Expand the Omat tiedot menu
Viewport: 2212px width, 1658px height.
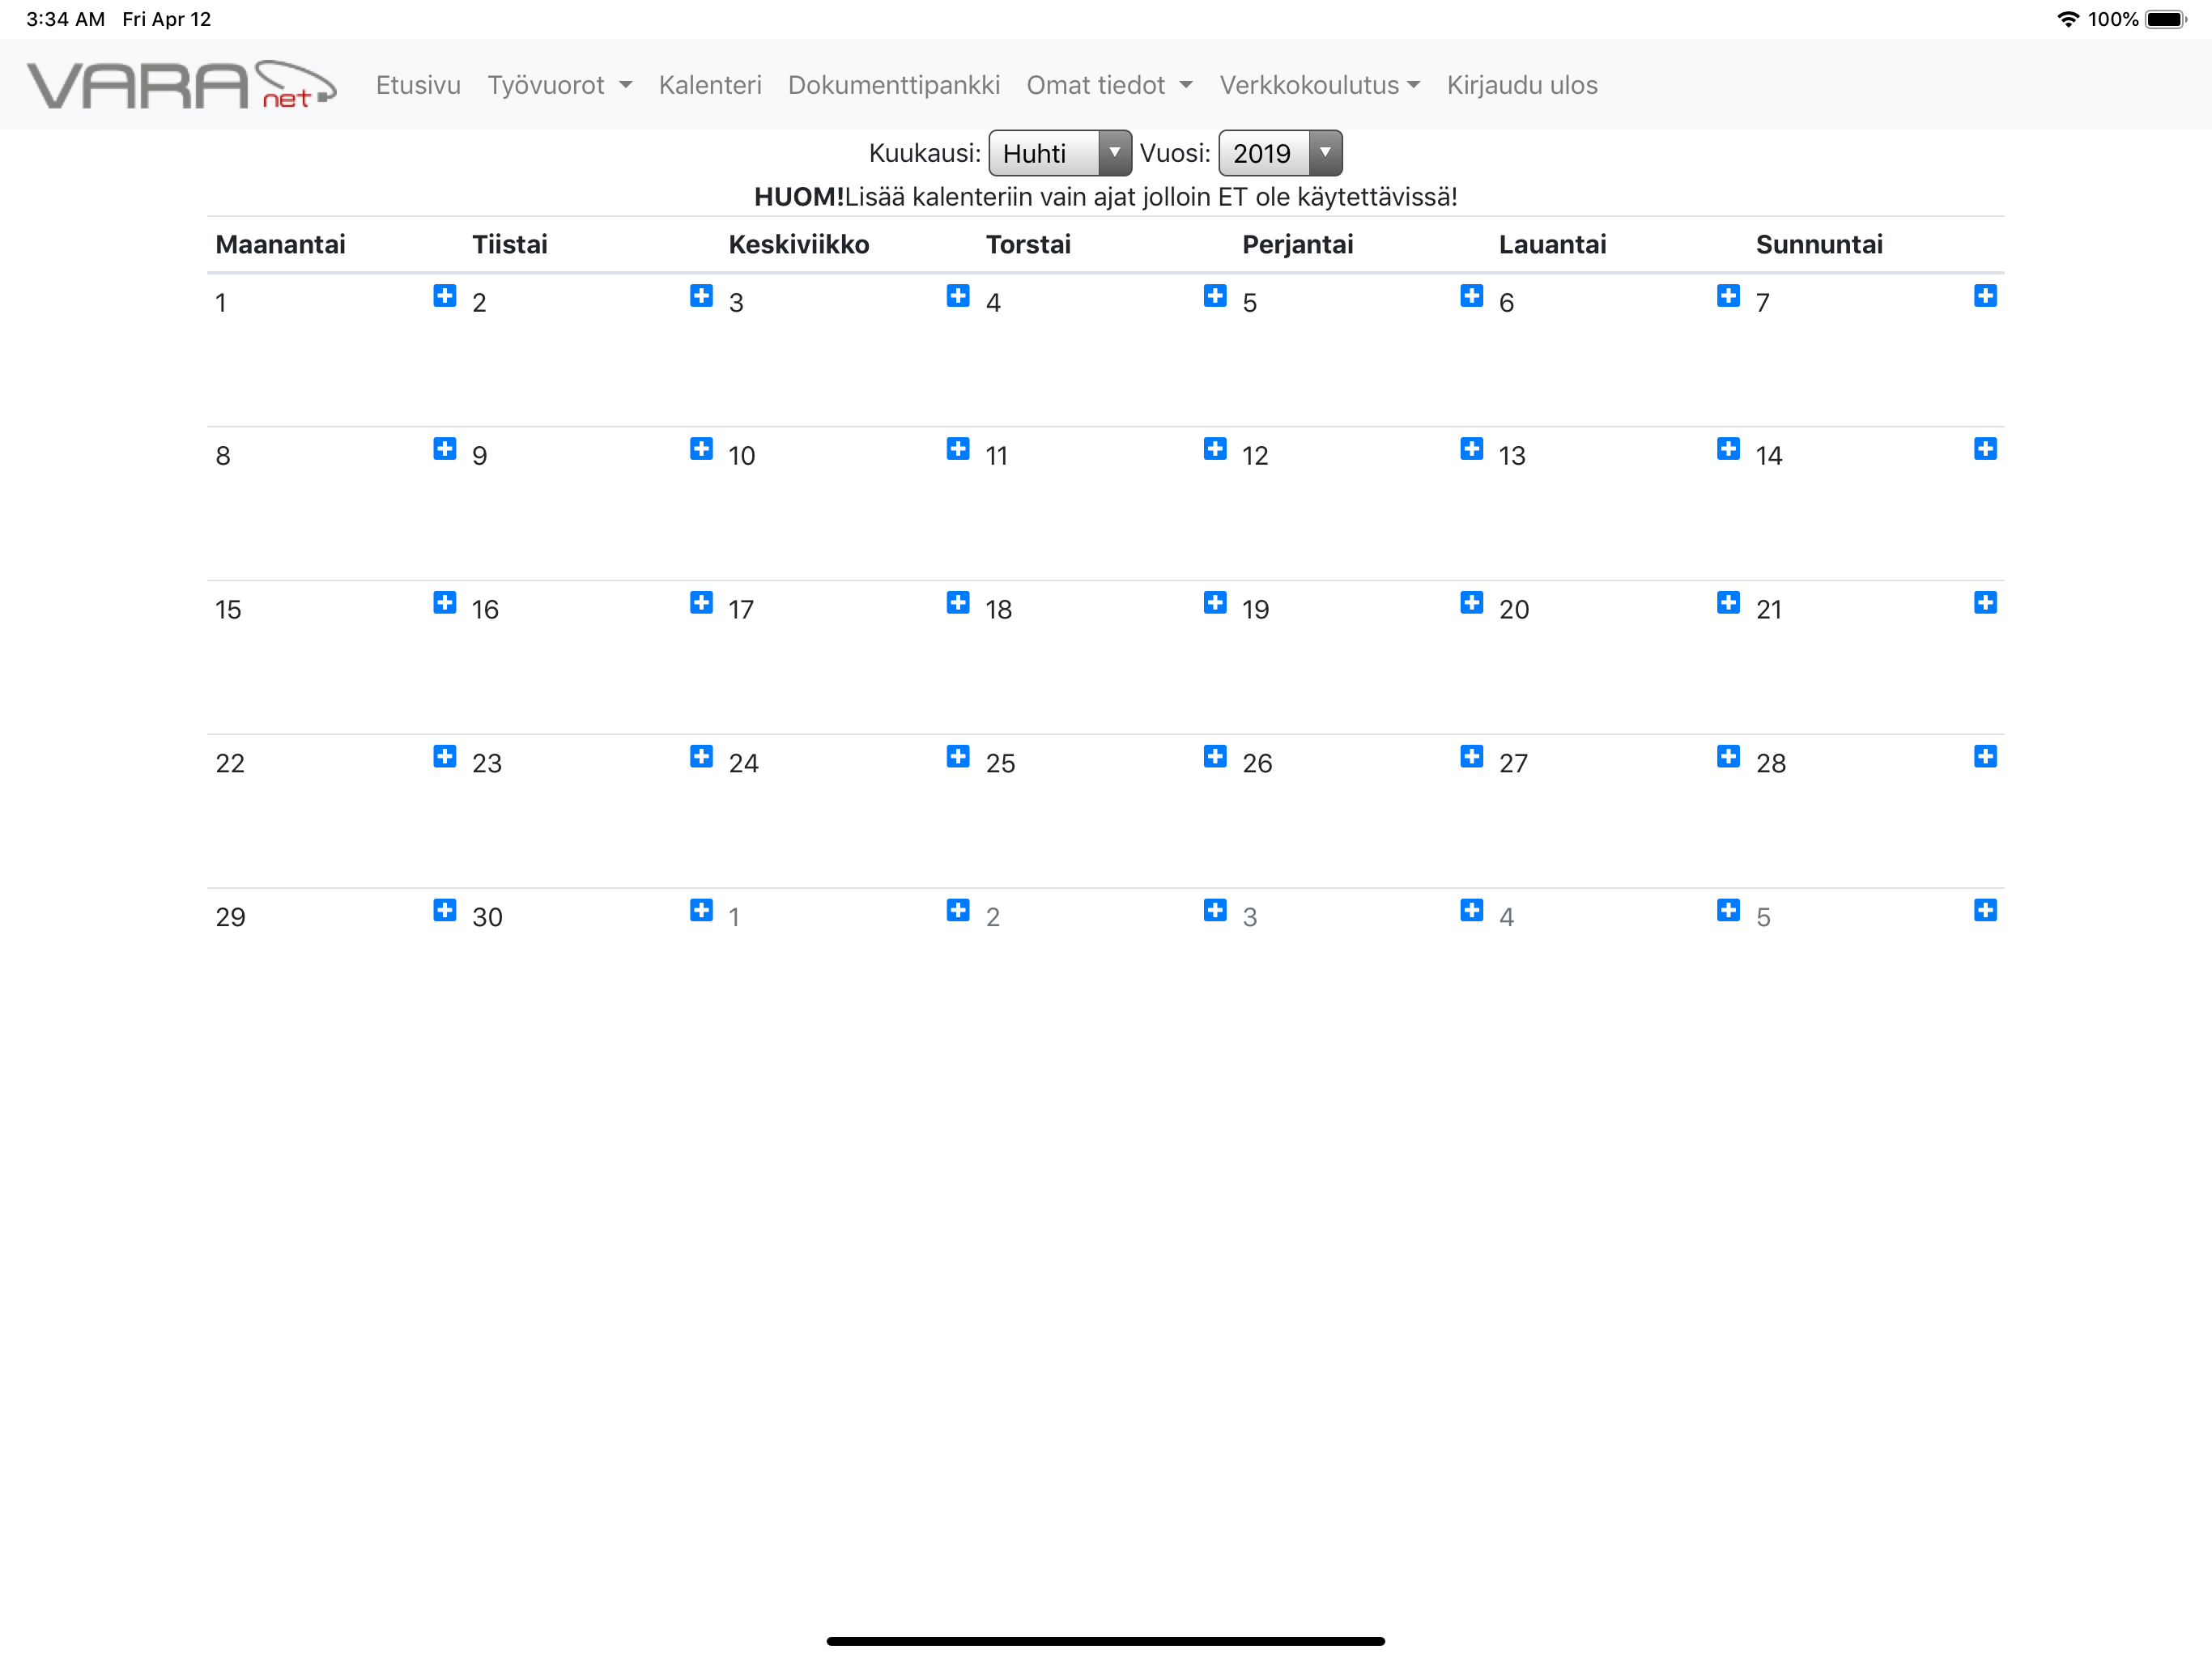[1109, 85]
